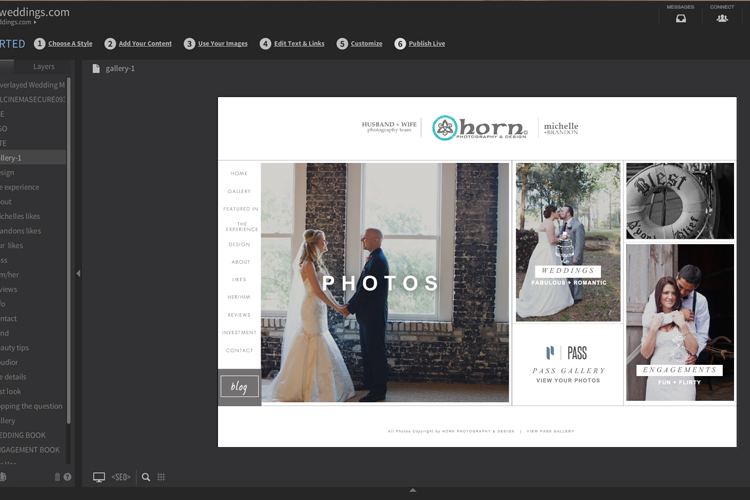Screen dimensions: 750x500
Task: Click the trash delete icon in the sidebar
Action: (57, 477)
